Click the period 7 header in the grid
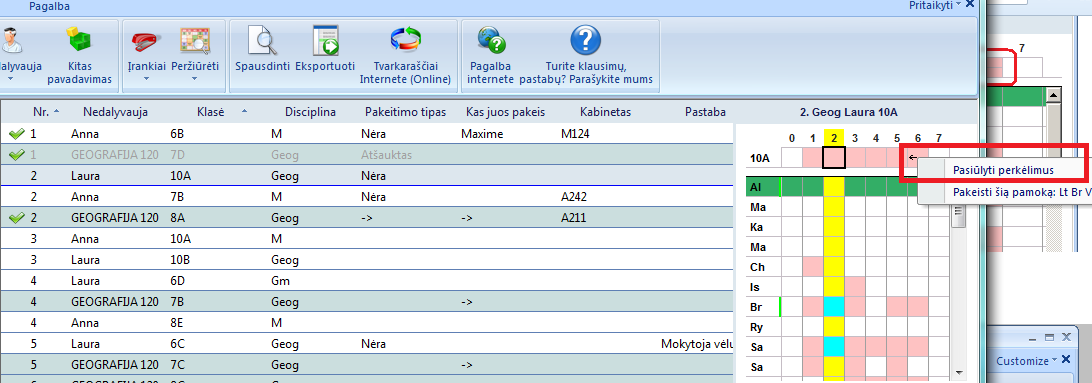 click(939, 138)
